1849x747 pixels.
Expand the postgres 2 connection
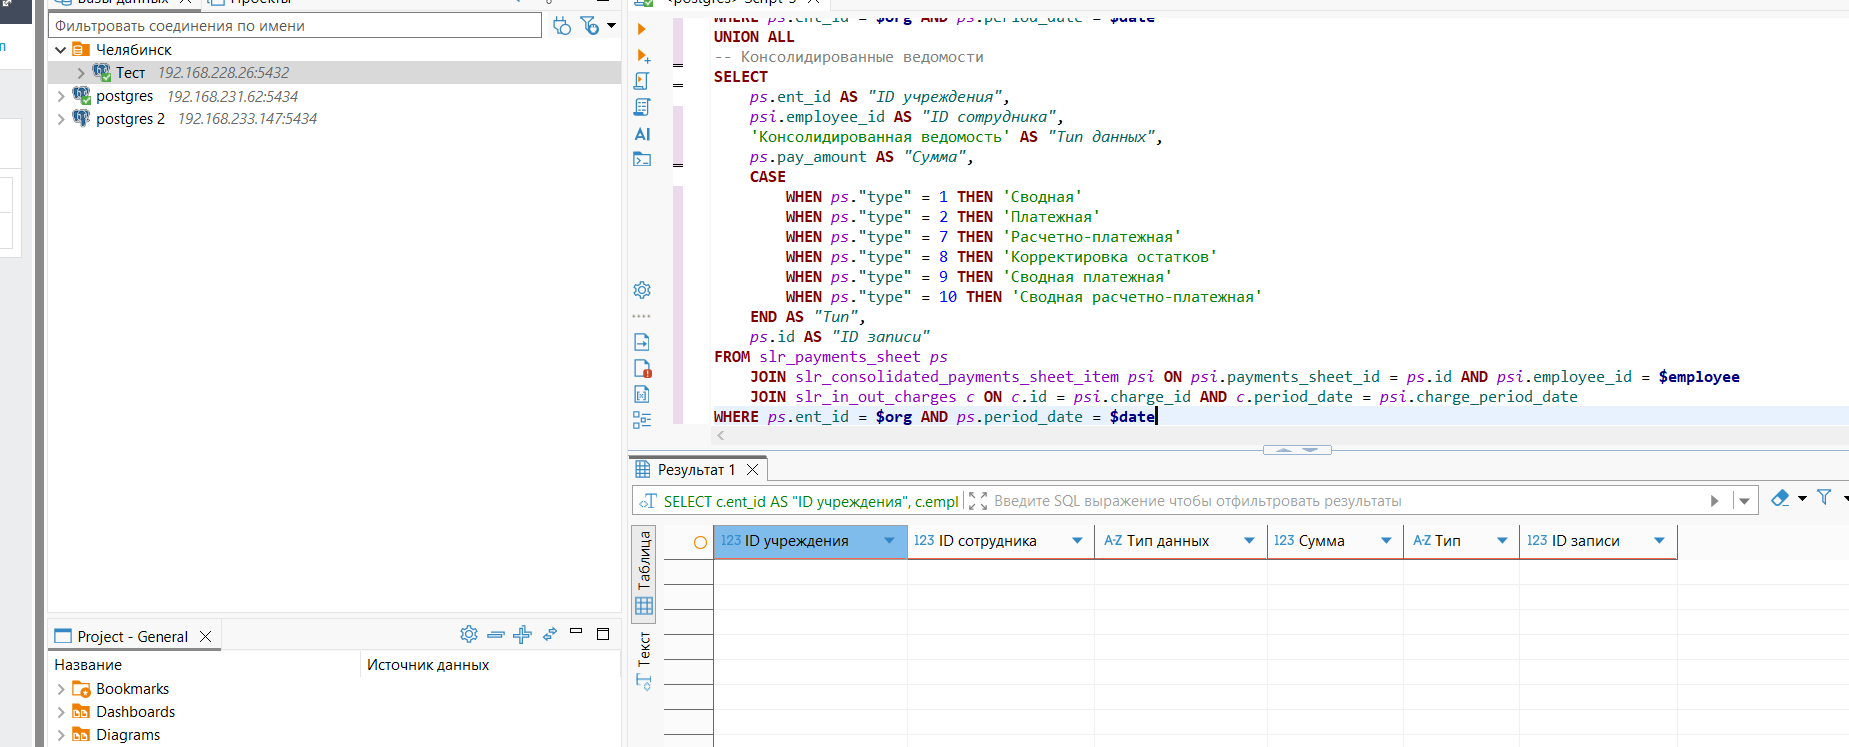tap(61, 119)
